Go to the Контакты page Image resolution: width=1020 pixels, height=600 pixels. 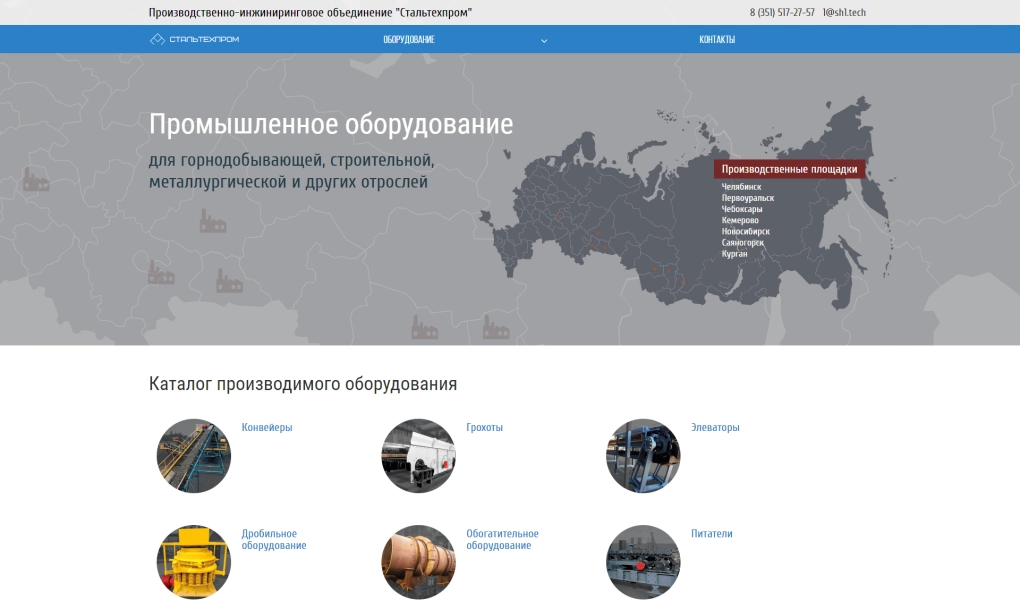click(x=717, y=40)
